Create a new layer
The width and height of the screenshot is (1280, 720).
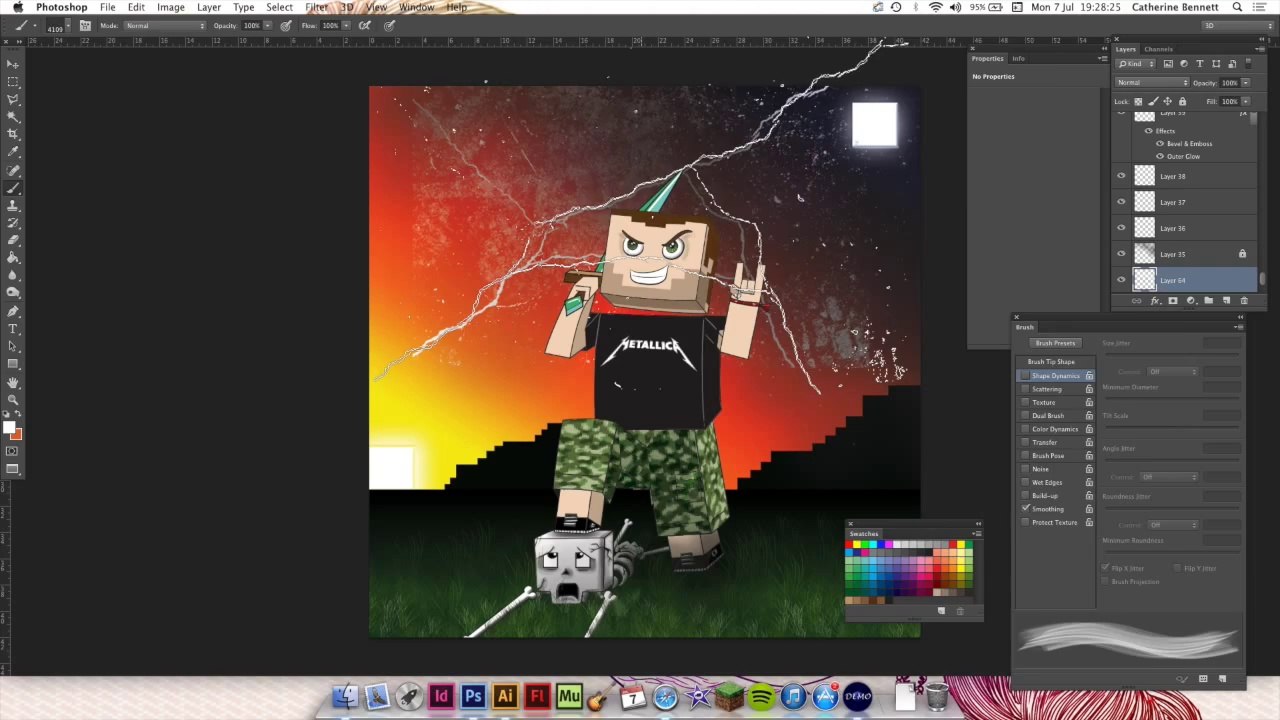[1226, 301]
